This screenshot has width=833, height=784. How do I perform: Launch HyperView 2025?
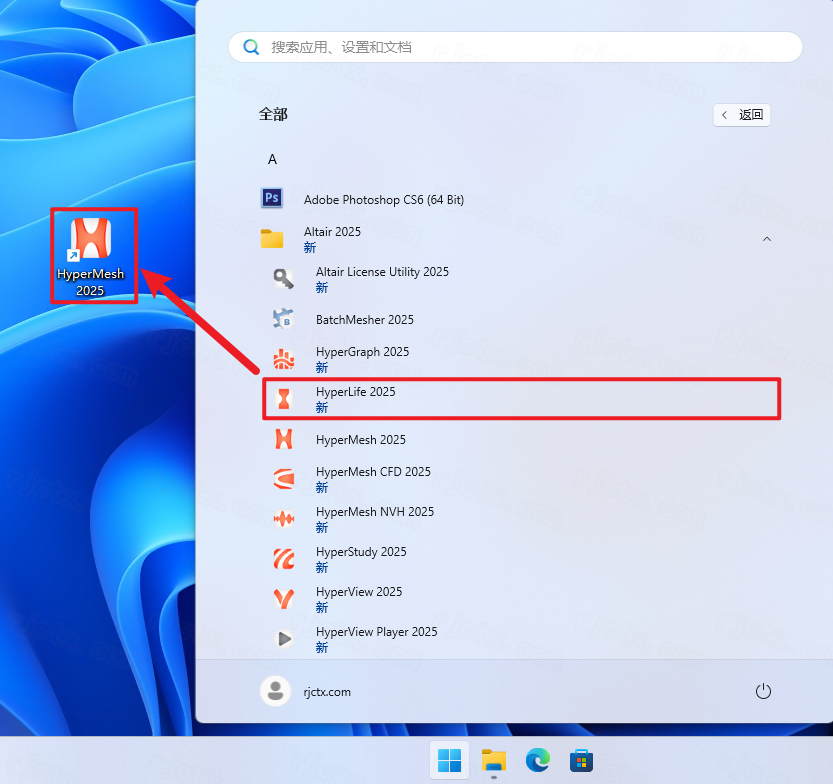(359, 599)
